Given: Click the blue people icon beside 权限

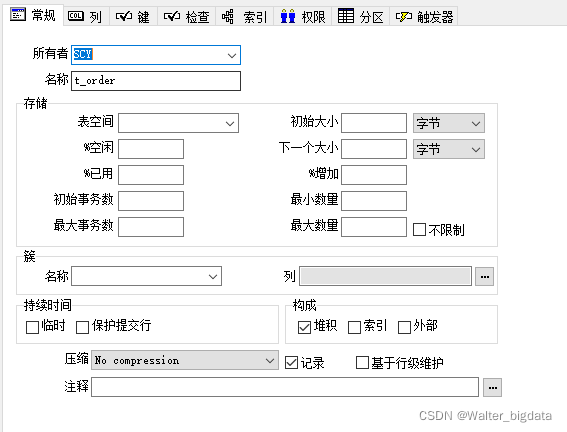Looking at the screenshot, I should pyautogui.click(x=288, y=16).
